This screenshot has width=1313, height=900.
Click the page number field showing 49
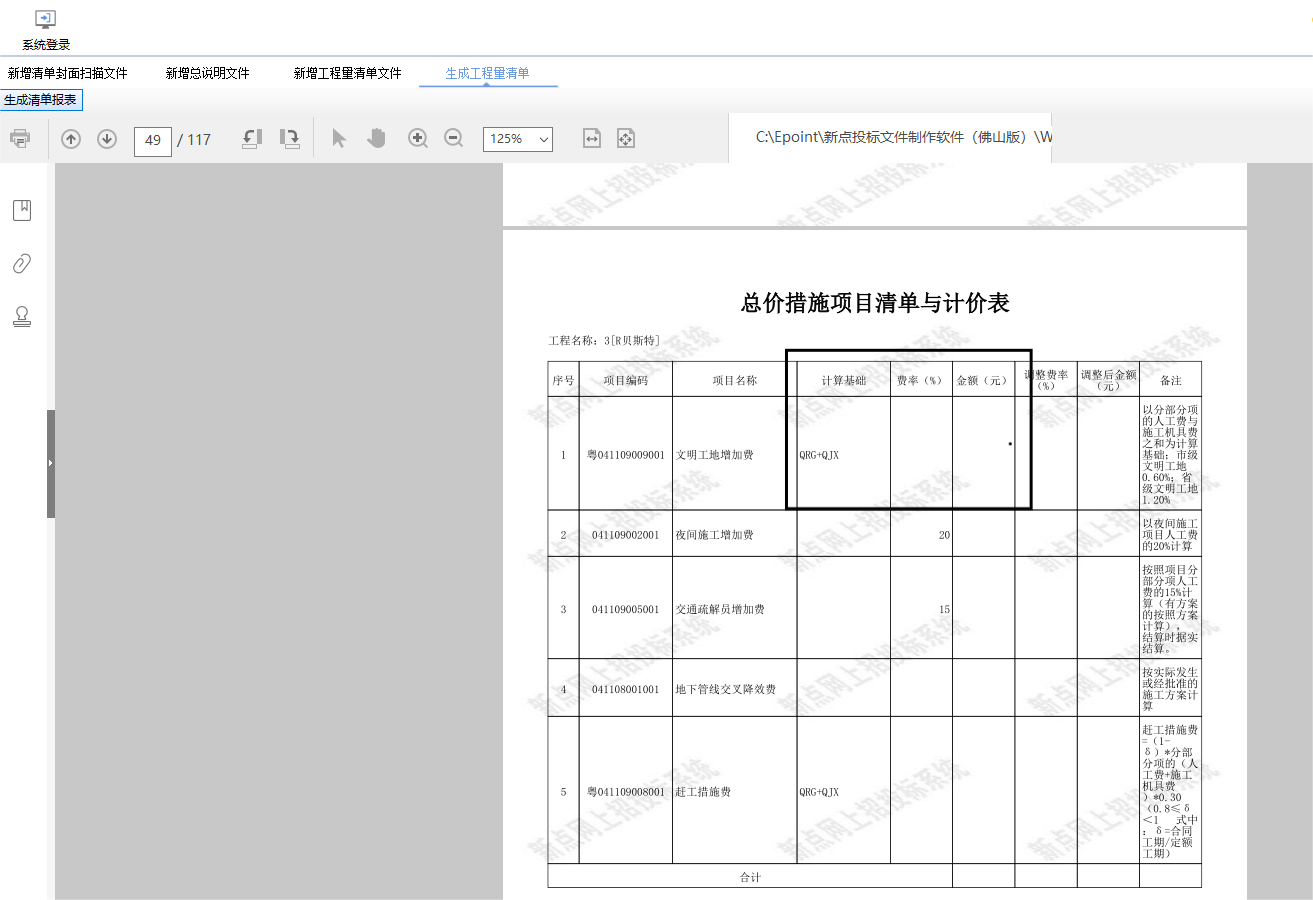tap(153, 140)
